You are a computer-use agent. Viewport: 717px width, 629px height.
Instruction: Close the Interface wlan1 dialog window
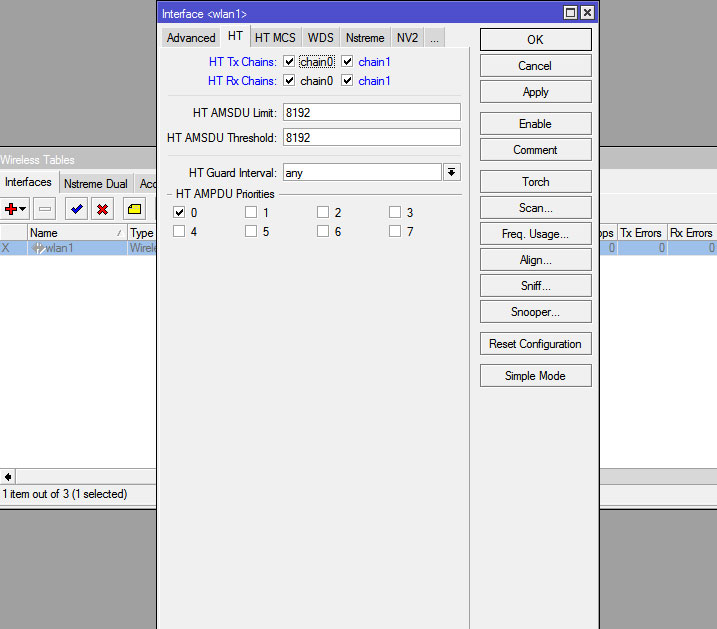click(x=587, y=13)
